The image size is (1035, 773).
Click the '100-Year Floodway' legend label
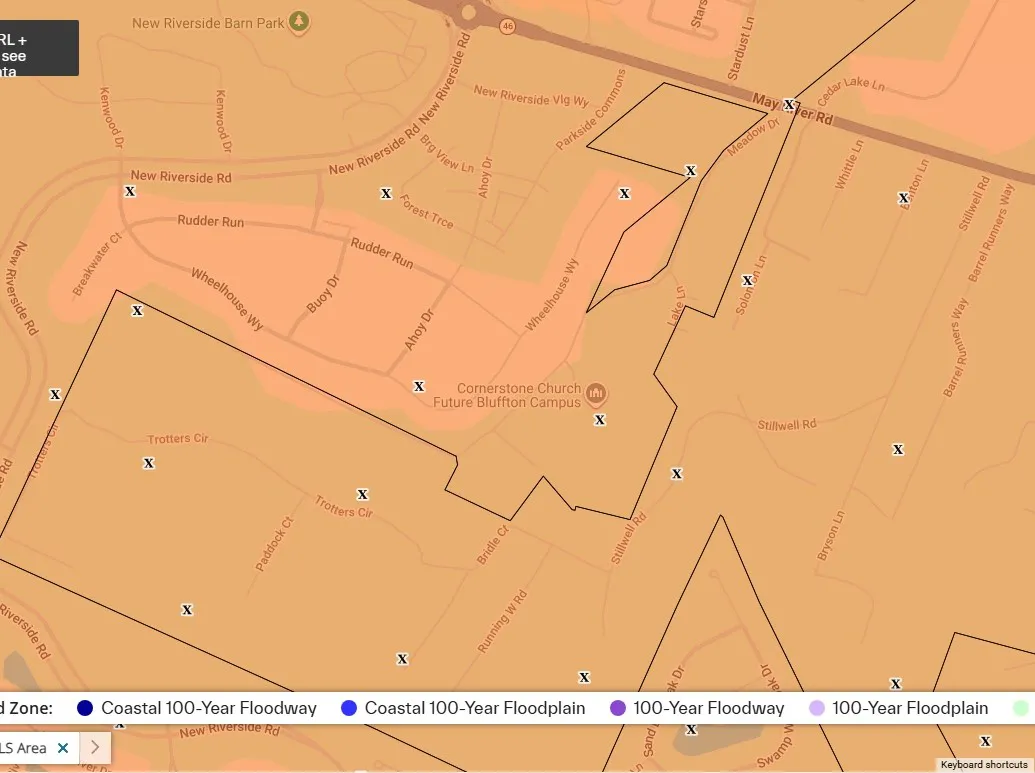point(709,708)
